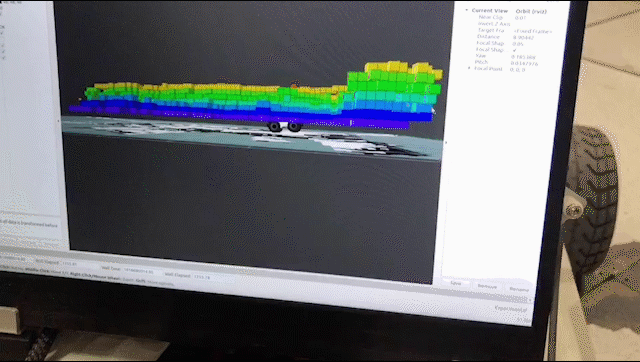This screenshot has height=362, width=640.
Task: Click the Save view button
Action: pyautogui.click(x=456, y=283)
